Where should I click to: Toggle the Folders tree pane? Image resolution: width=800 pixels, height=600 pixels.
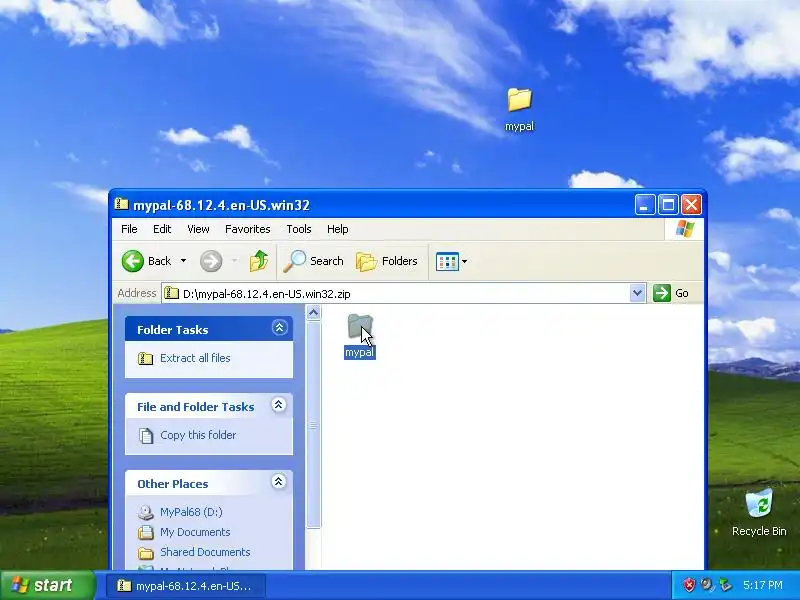(x=387, y=261)
